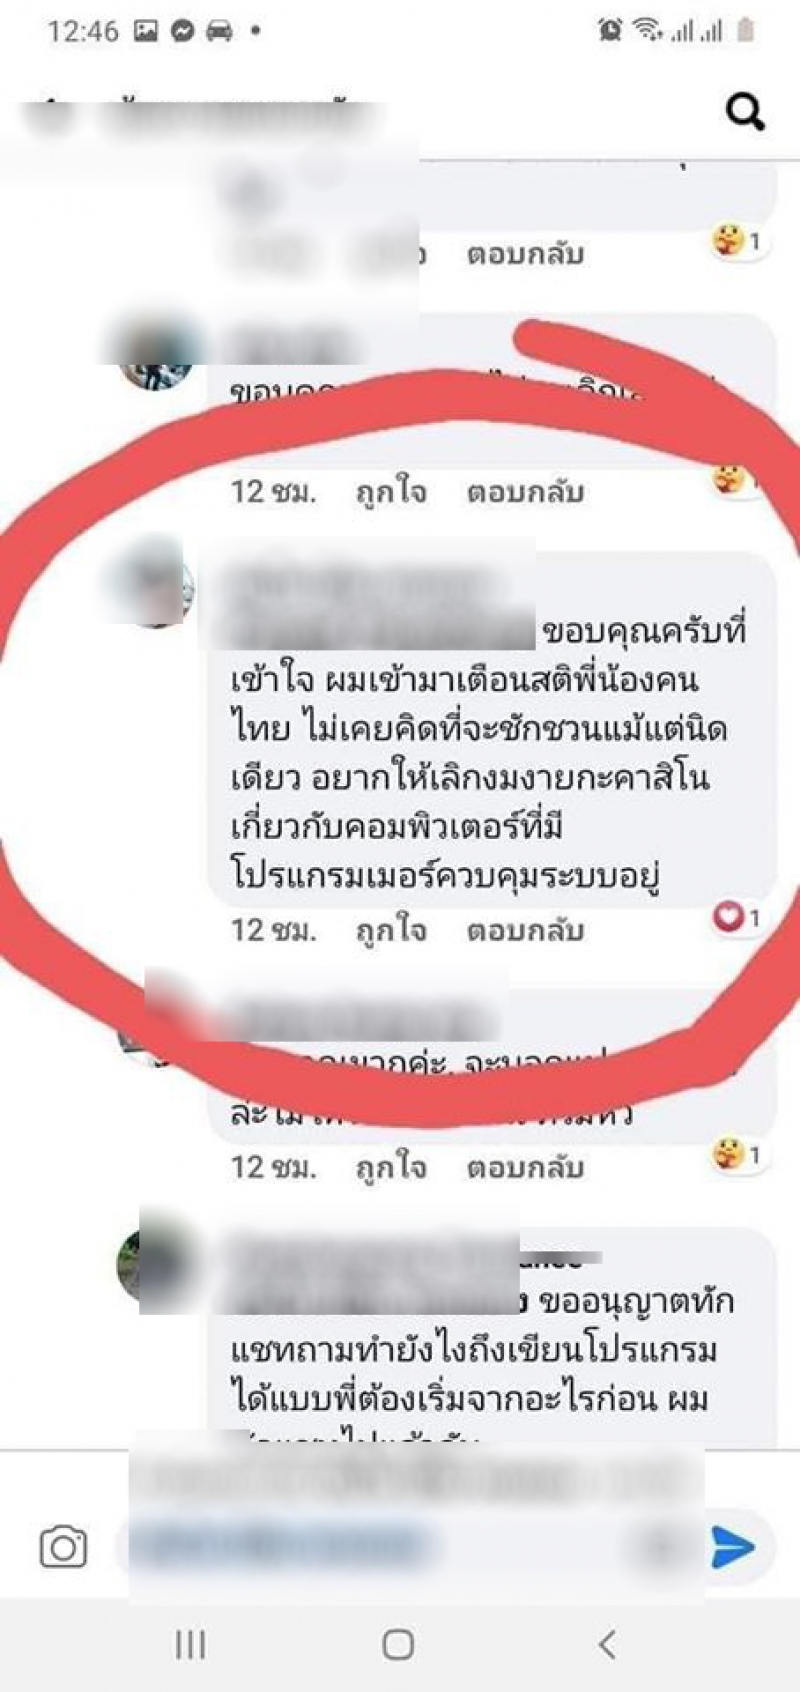
Task: Tap the car notification icon in status bar
Action: pos(219,31)
